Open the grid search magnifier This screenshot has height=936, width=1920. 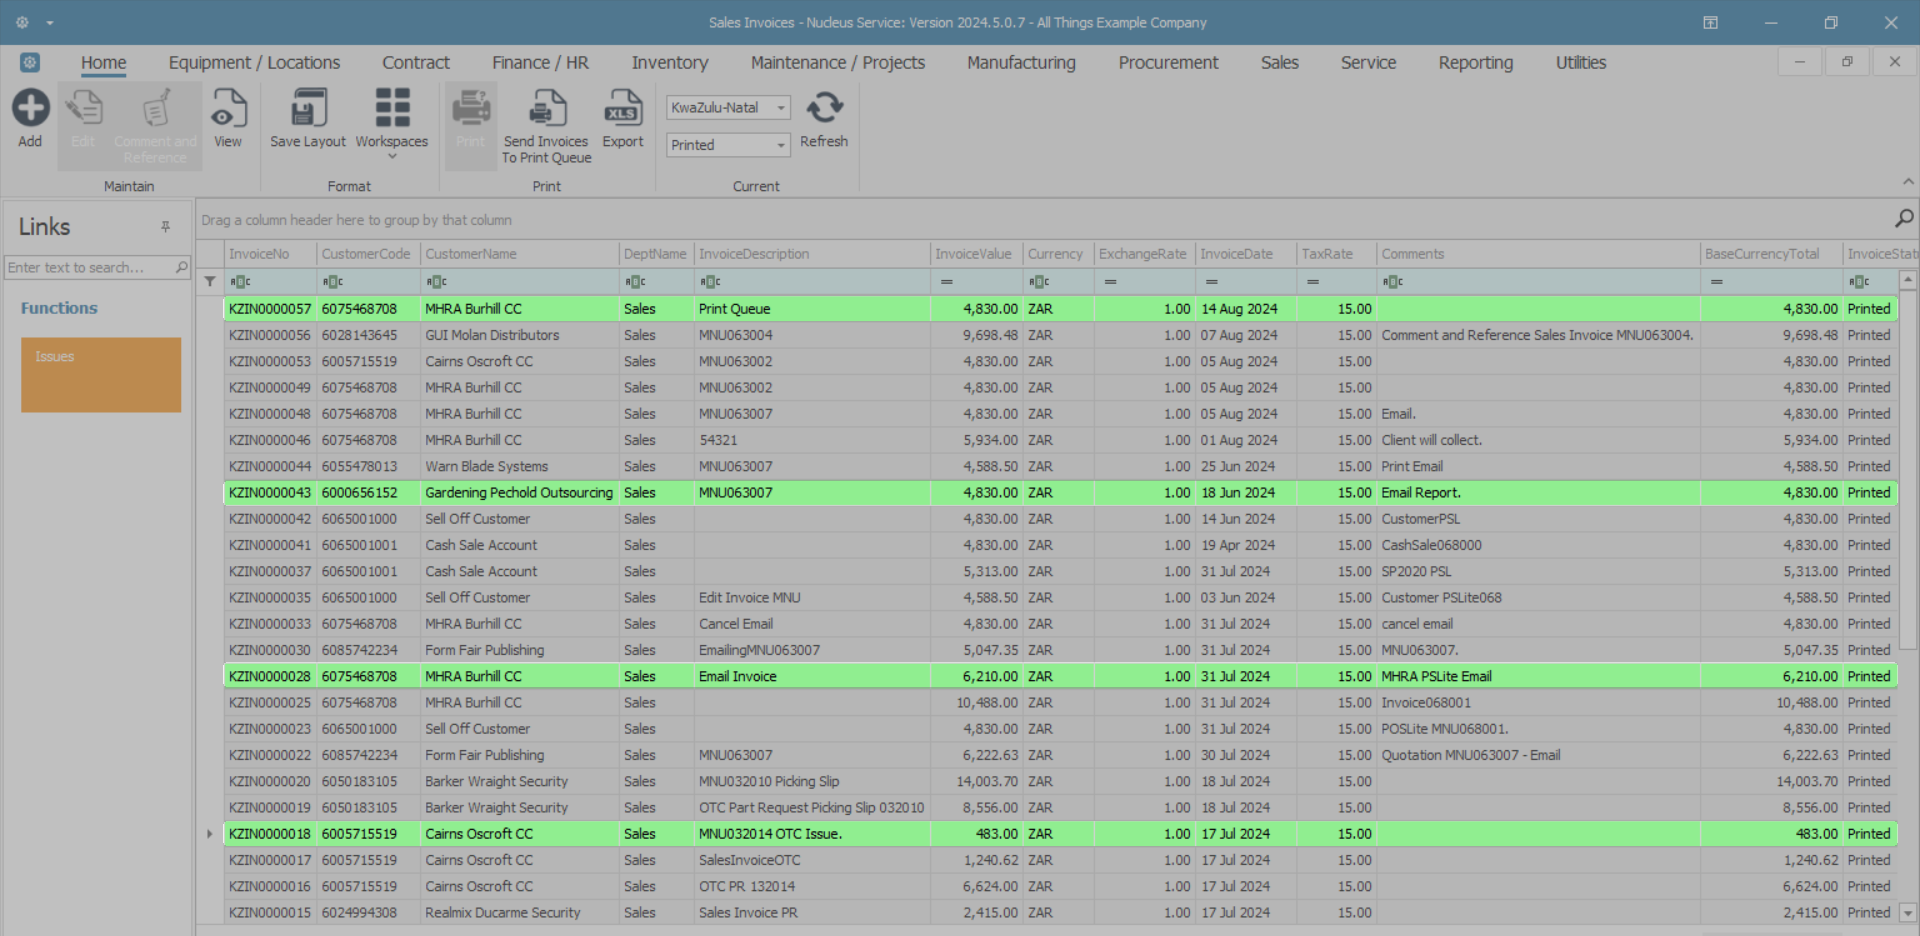(x=1904, y=218)
